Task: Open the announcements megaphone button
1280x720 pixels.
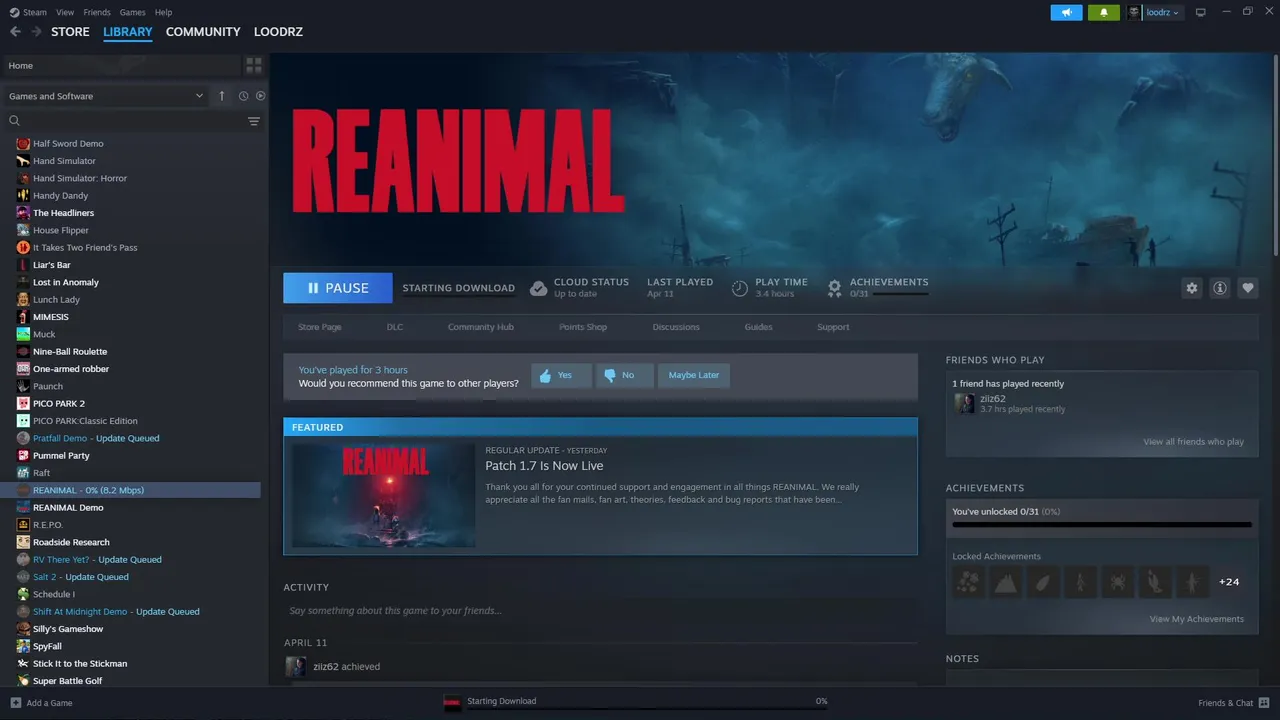Action: click(1066, 12)
